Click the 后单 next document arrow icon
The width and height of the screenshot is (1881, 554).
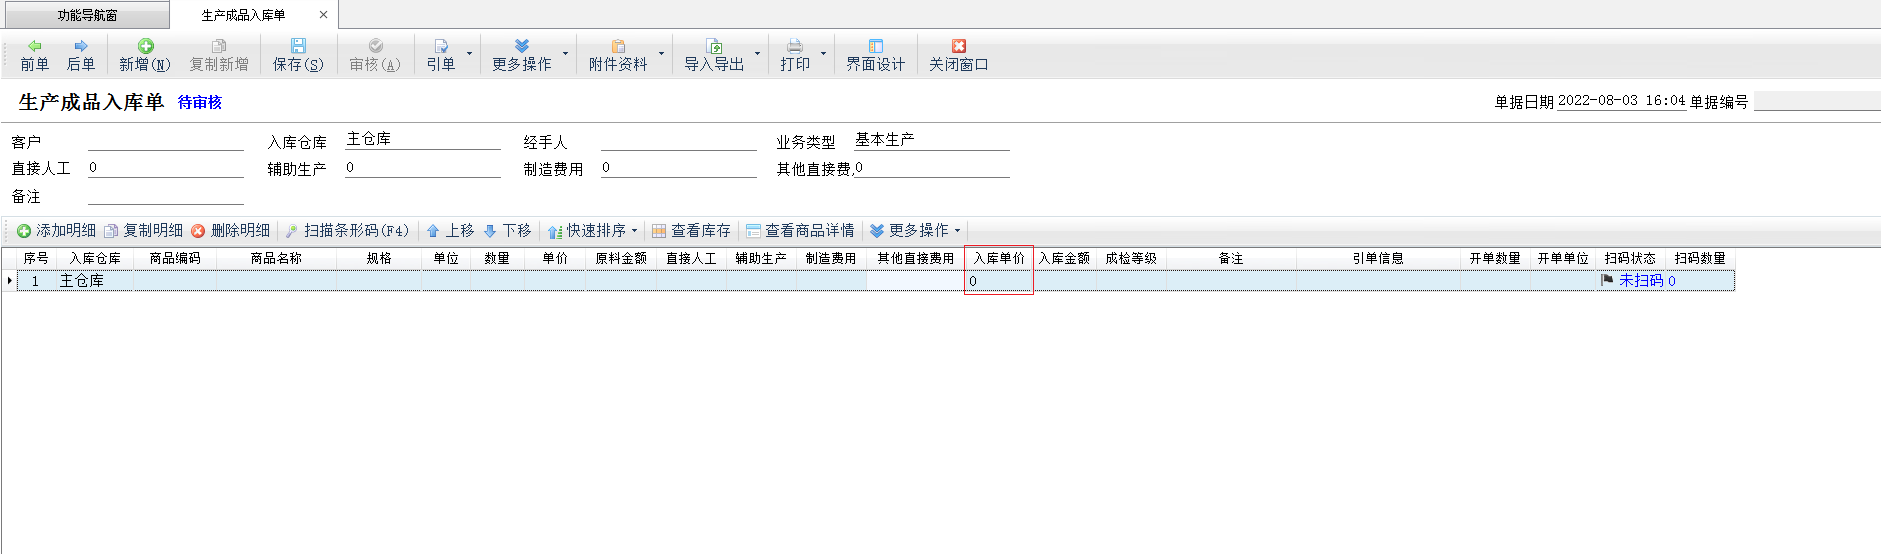(x=81, y=46)
